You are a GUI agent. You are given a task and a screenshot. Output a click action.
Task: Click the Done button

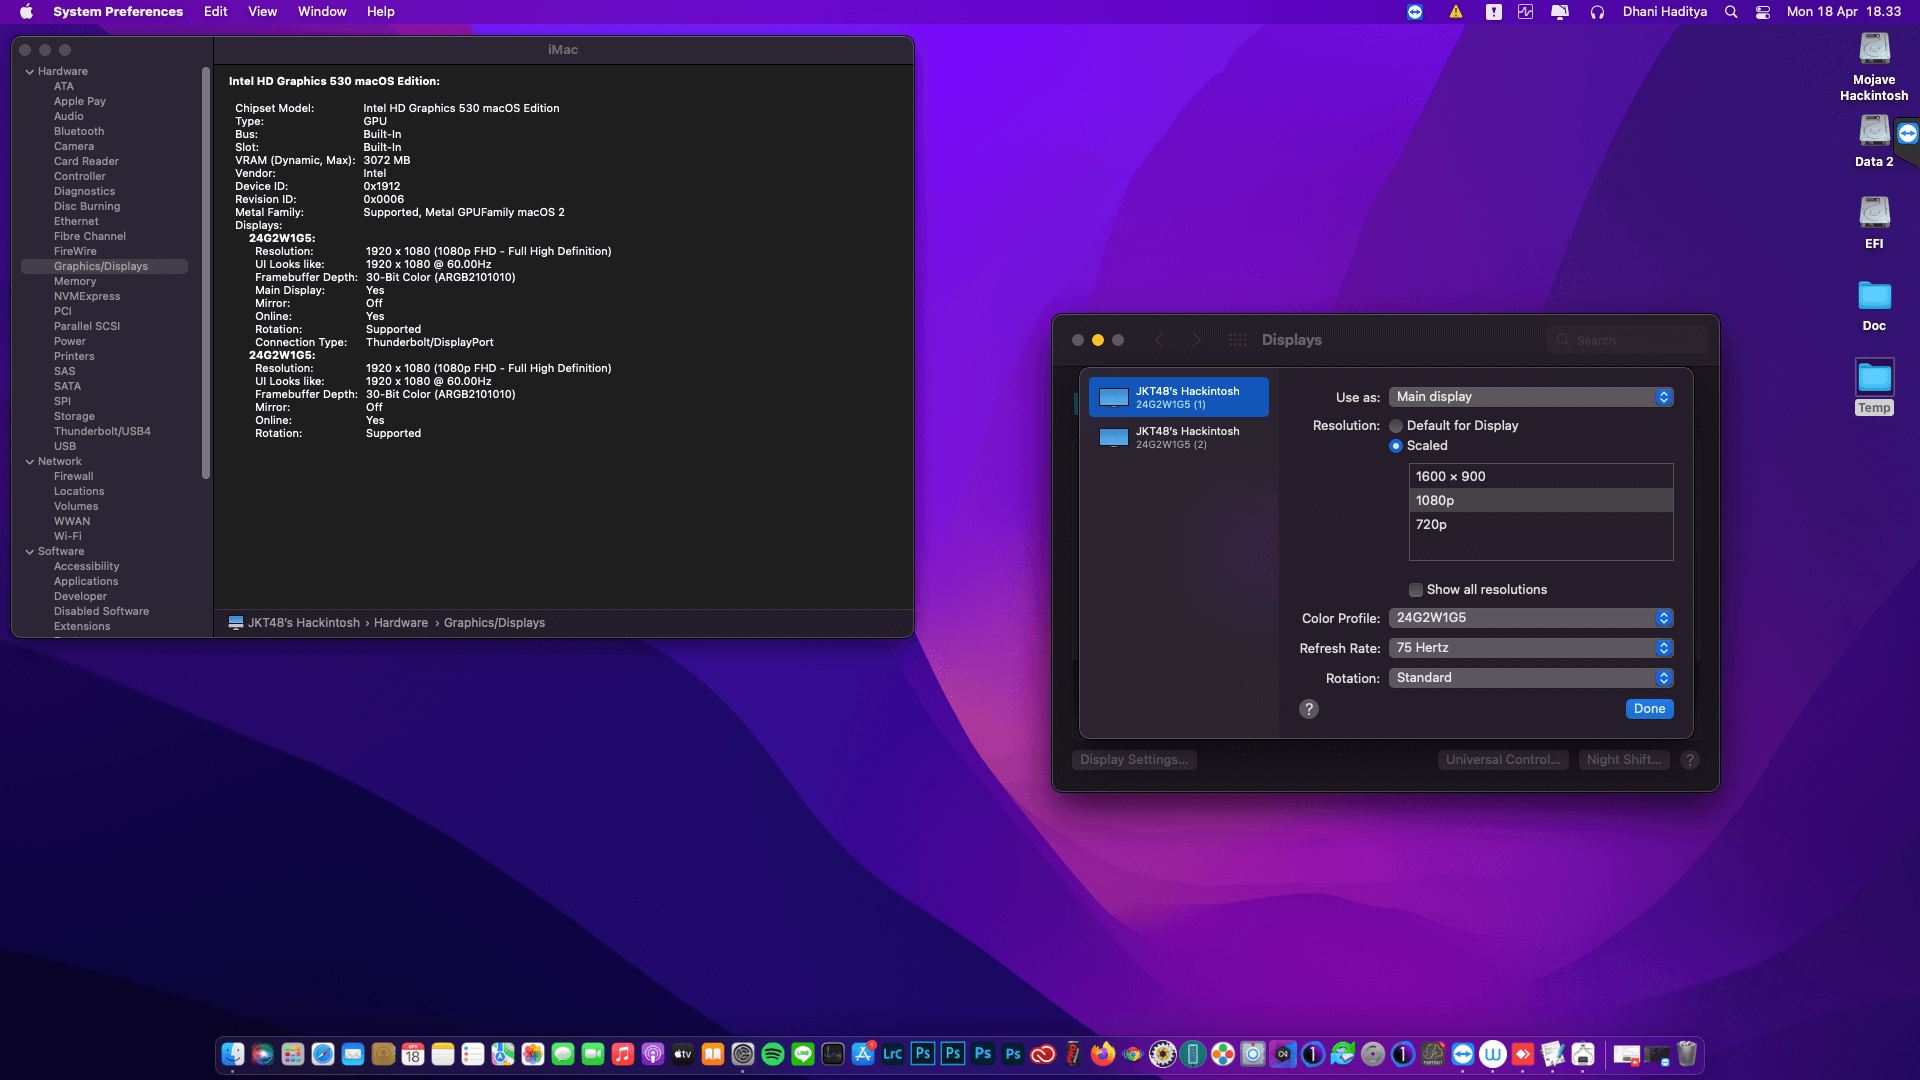1649,709
